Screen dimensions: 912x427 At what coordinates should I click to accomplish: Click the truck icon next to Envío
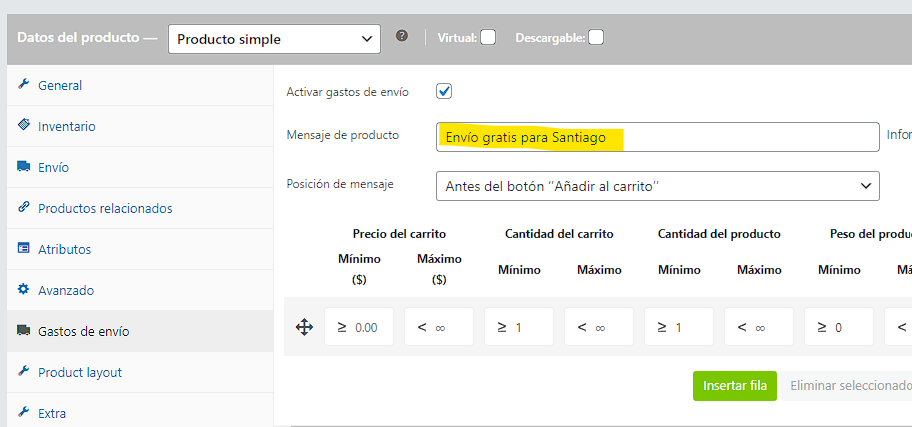point(24,167)
